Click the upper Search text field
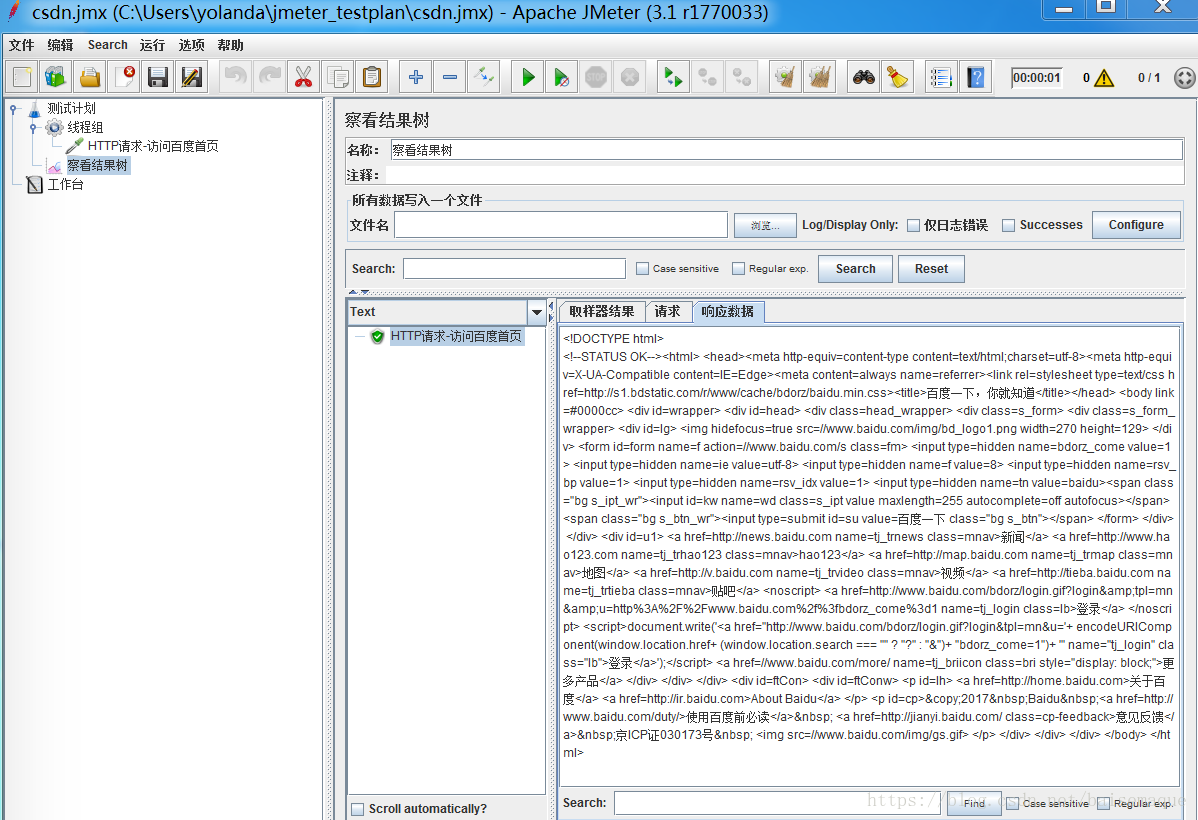The height and width of the screenshot is (820, 1198). (x=514, y=269)
